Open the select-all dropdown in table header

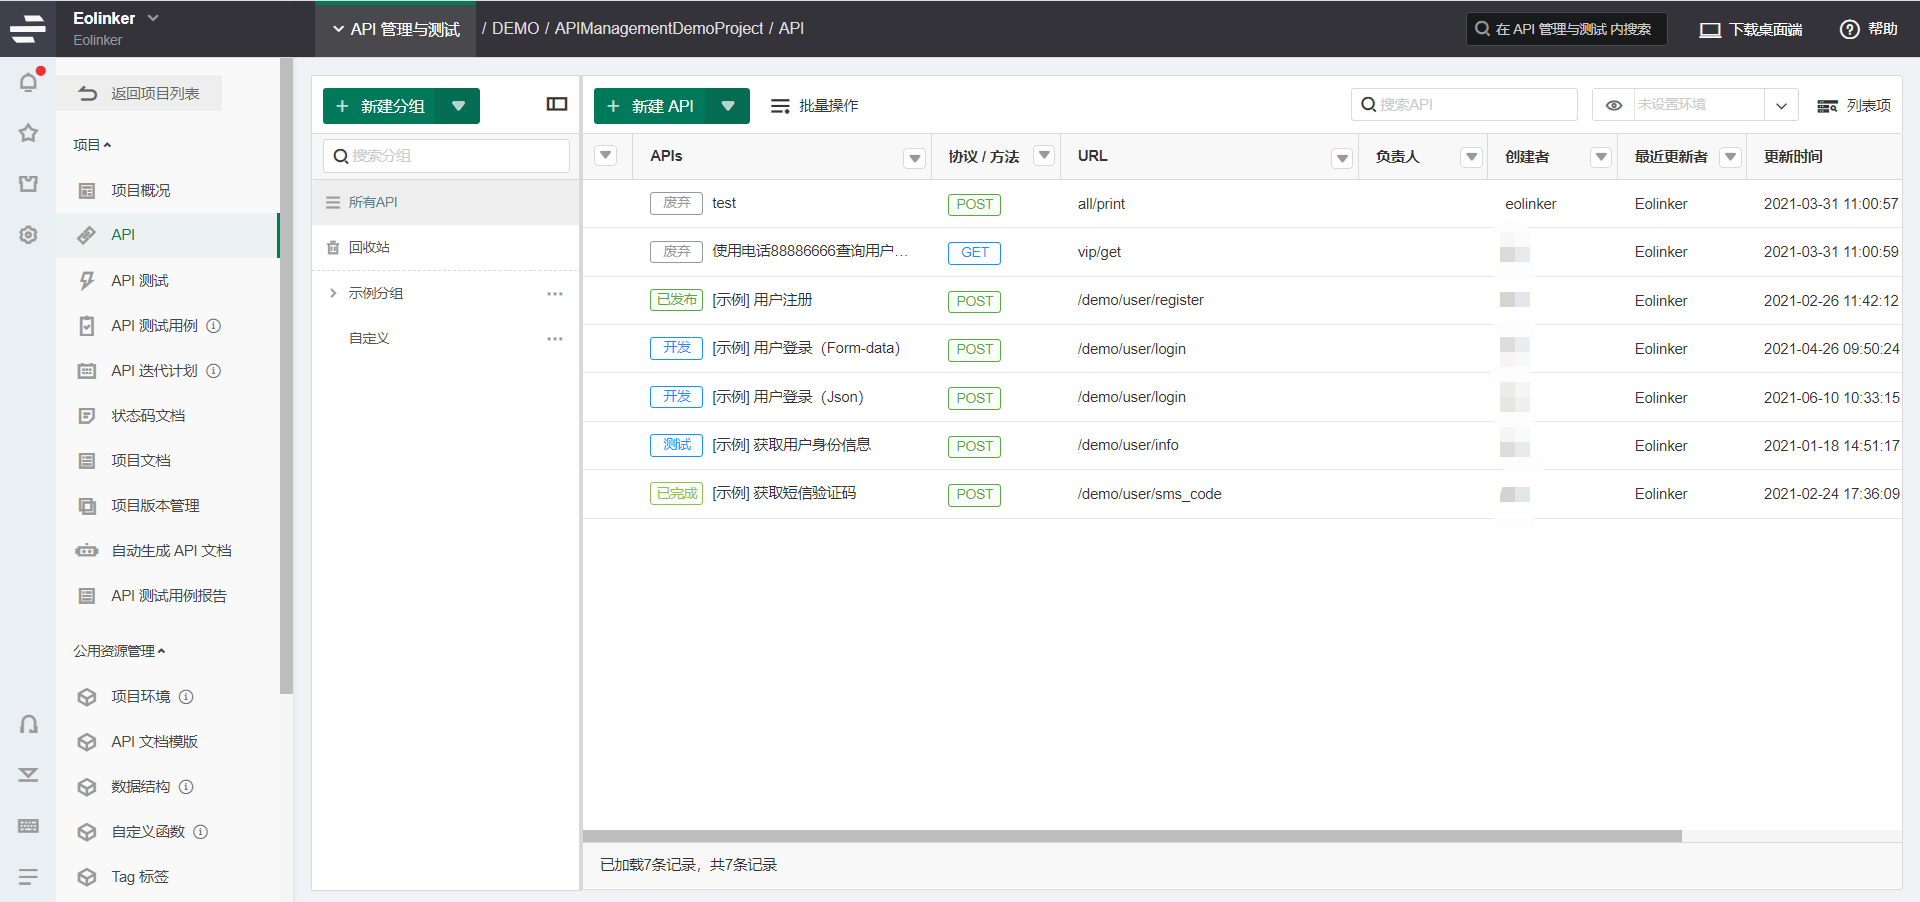pyautogui.click(x=606, y=156)
